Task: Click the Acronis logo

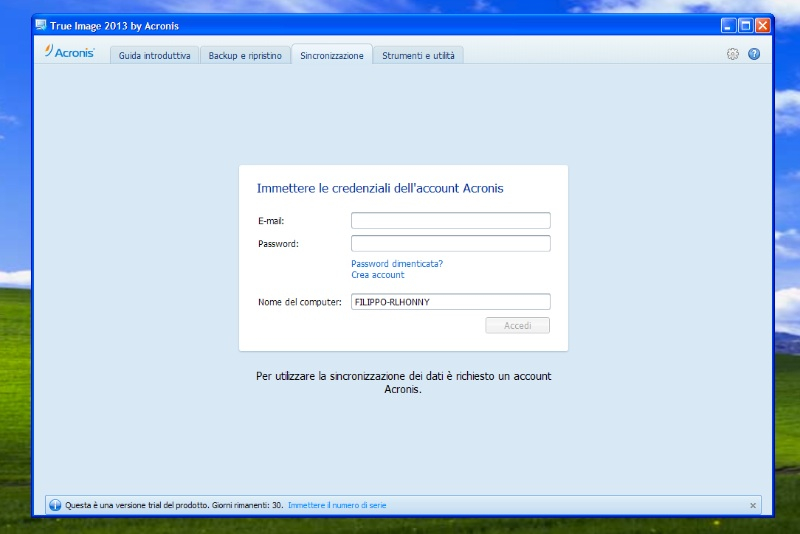Action: point(70,53)
